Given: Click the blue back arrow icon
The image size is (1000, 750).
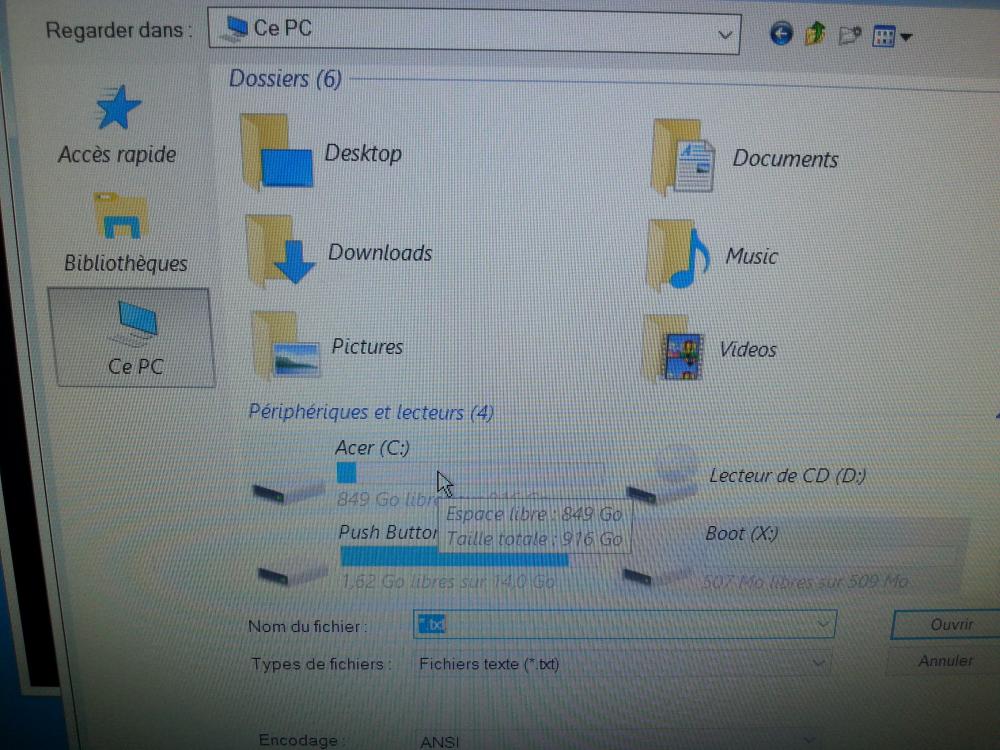Looking at the screenshot, I should [781, 33].
